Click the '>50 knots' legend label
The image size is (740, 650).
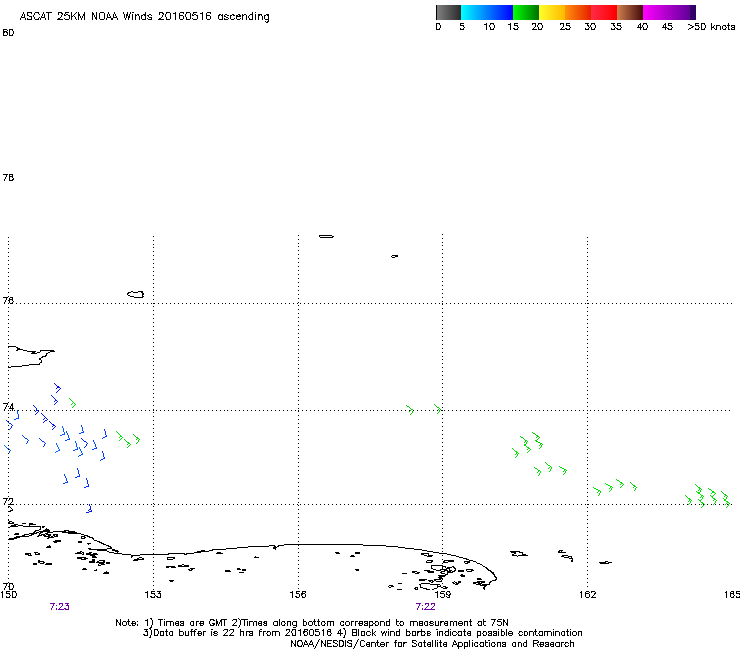(711, 27)
